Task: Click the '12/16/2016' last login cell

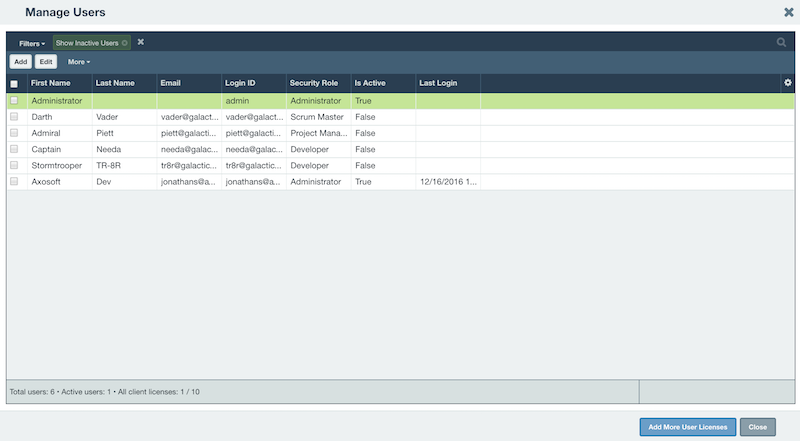Action: (x=448, y=181)
